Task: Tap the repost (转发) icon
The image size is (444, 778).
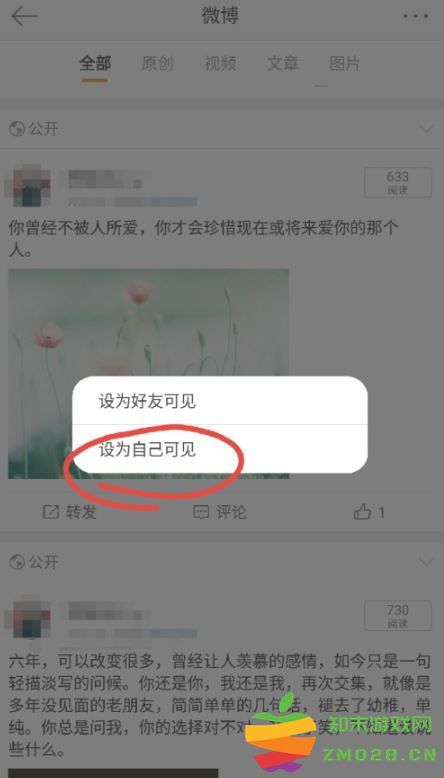Action: tap(51, 512)
